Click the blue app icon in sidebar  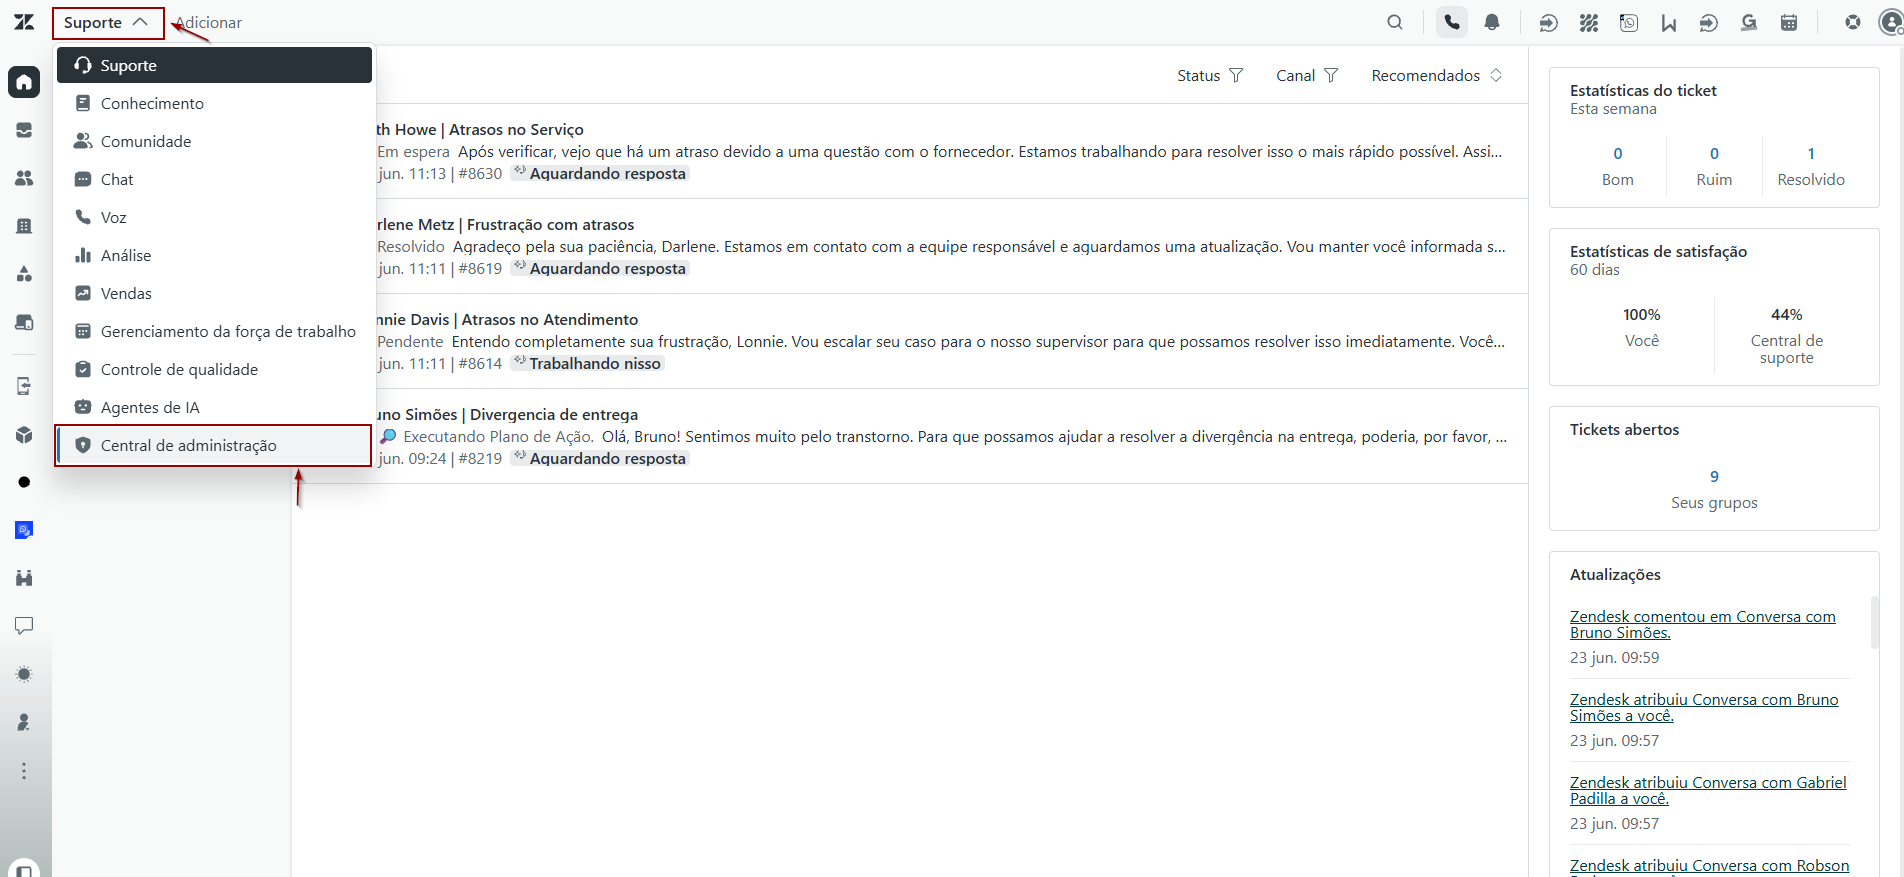pos(24,530)
